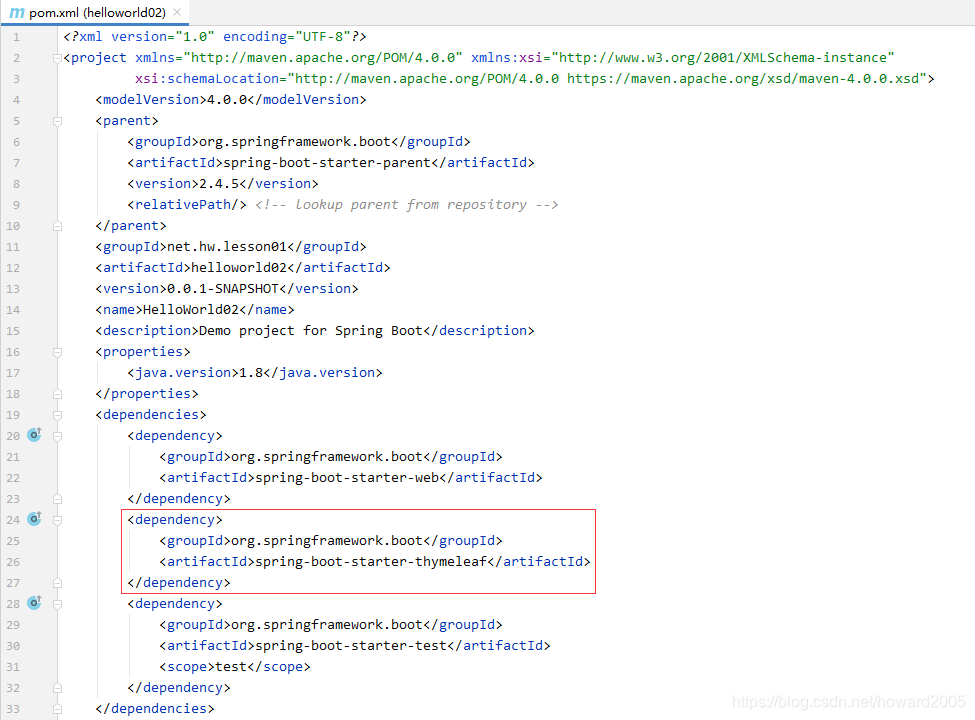
Task: Toggle fold marker at closing dependency line 32
Action: point(57,688)
